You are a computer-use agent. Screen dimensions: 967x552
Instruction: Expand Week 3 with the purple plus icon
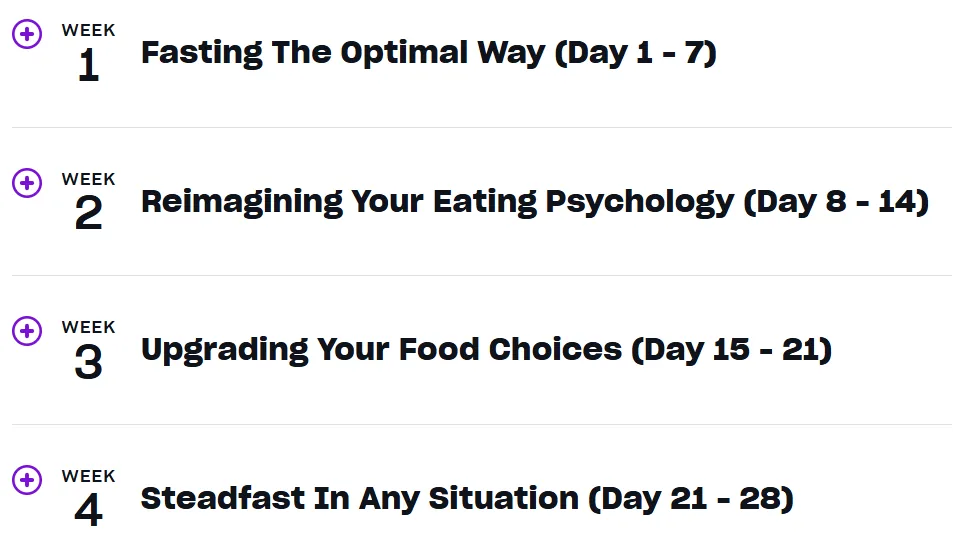[27, 331]
